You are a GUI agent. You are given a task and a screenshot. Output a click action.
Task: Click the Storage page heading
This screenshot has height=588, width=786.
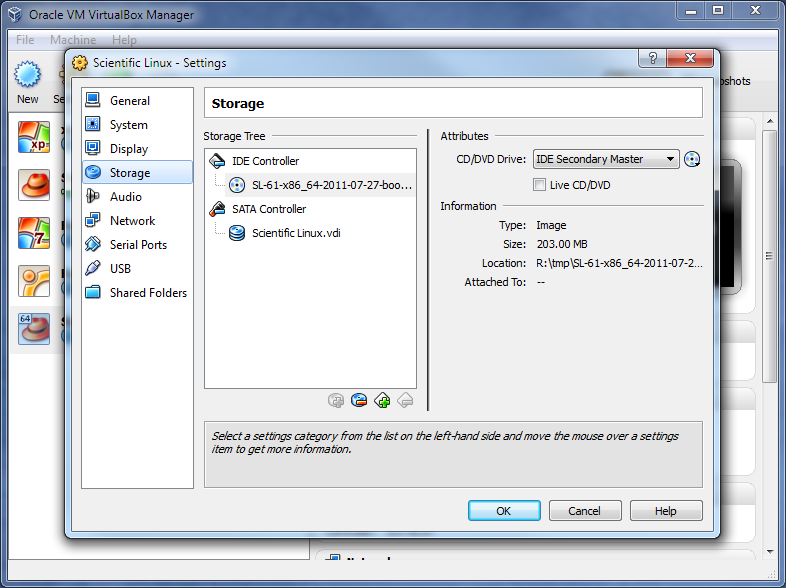(238, 103)
